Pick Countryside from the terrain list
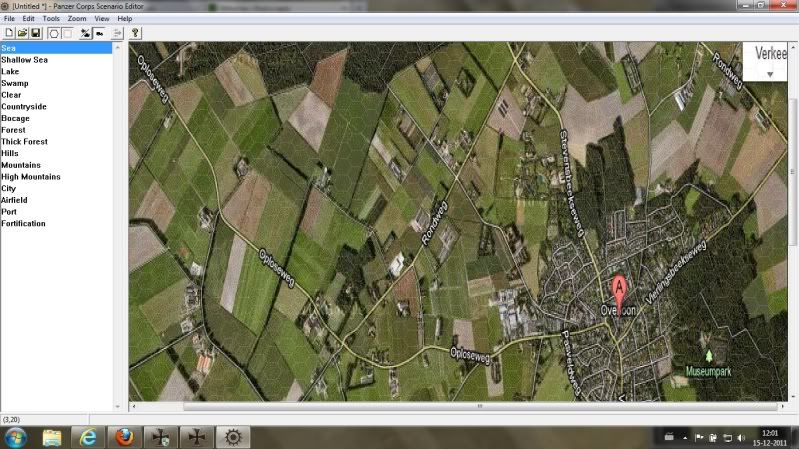The width and height of the screenshot is (799, 449). 24,107
